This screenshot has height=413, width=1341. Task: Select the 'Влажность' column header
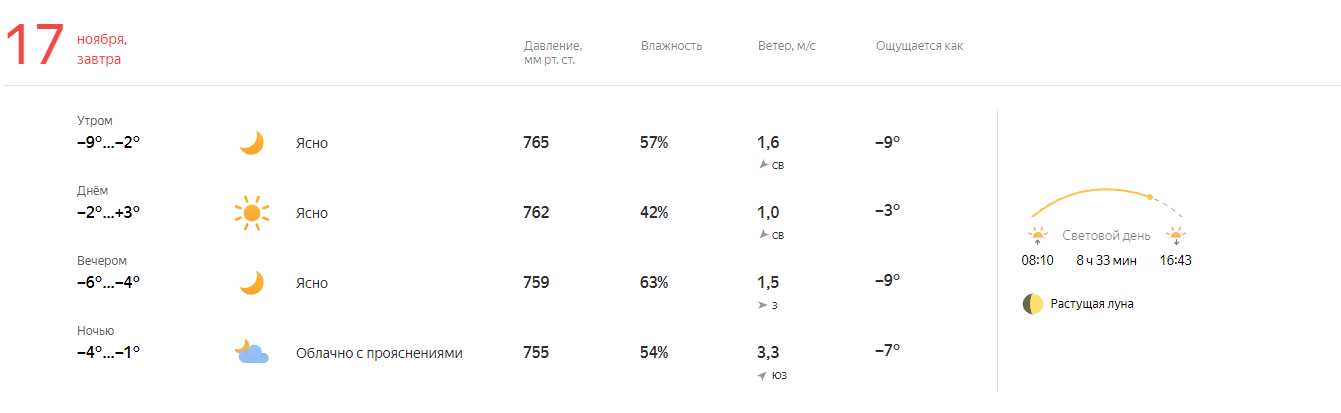pos(672,46)
